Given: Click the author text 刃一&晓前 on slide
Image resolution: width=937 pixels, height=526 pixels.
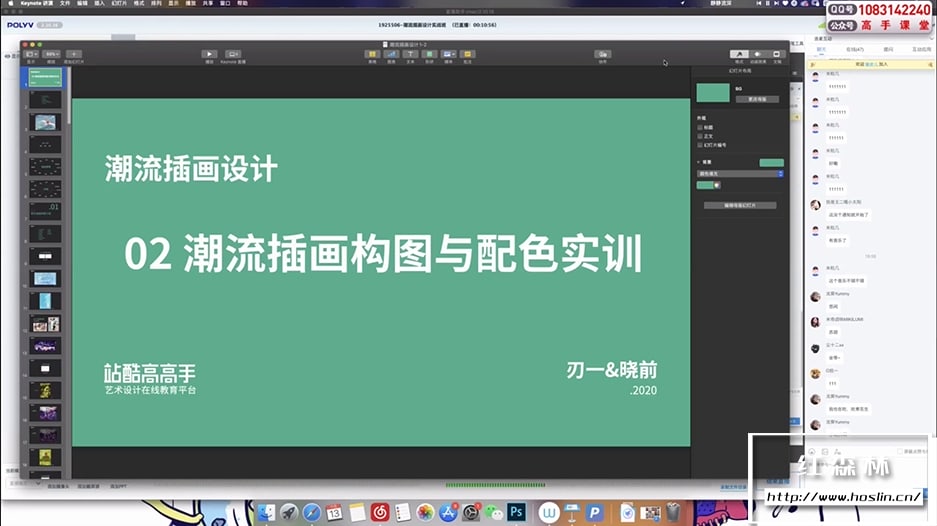Looking at the screenshot, I should click(x=611, y=370).
